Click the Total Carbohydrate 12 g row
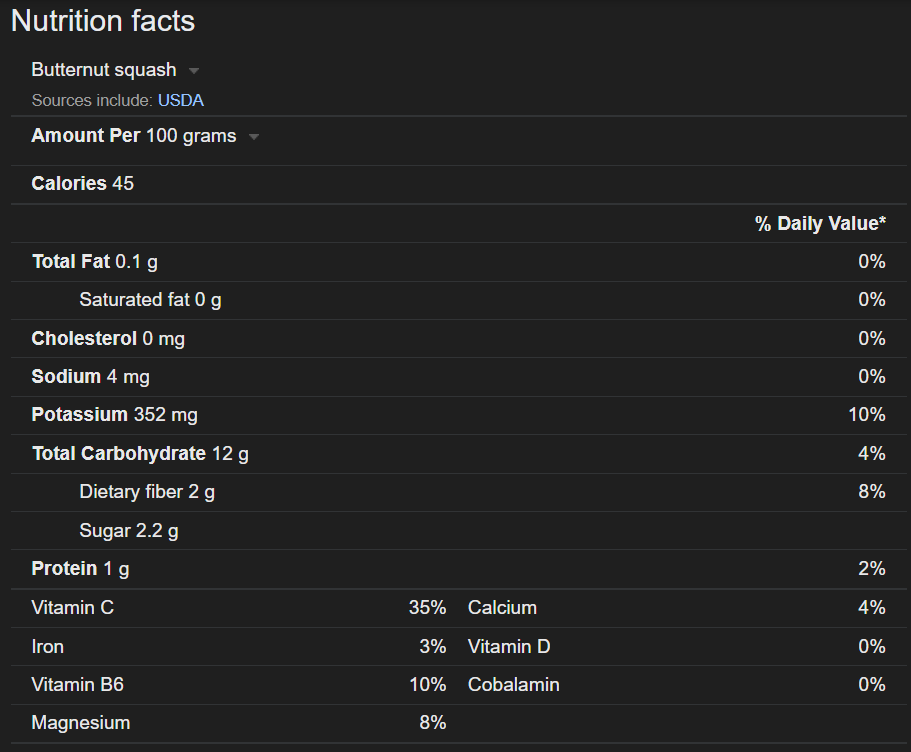Image resolution: width=911 pixels, height=752 pixels. click(x=140, y=454)
